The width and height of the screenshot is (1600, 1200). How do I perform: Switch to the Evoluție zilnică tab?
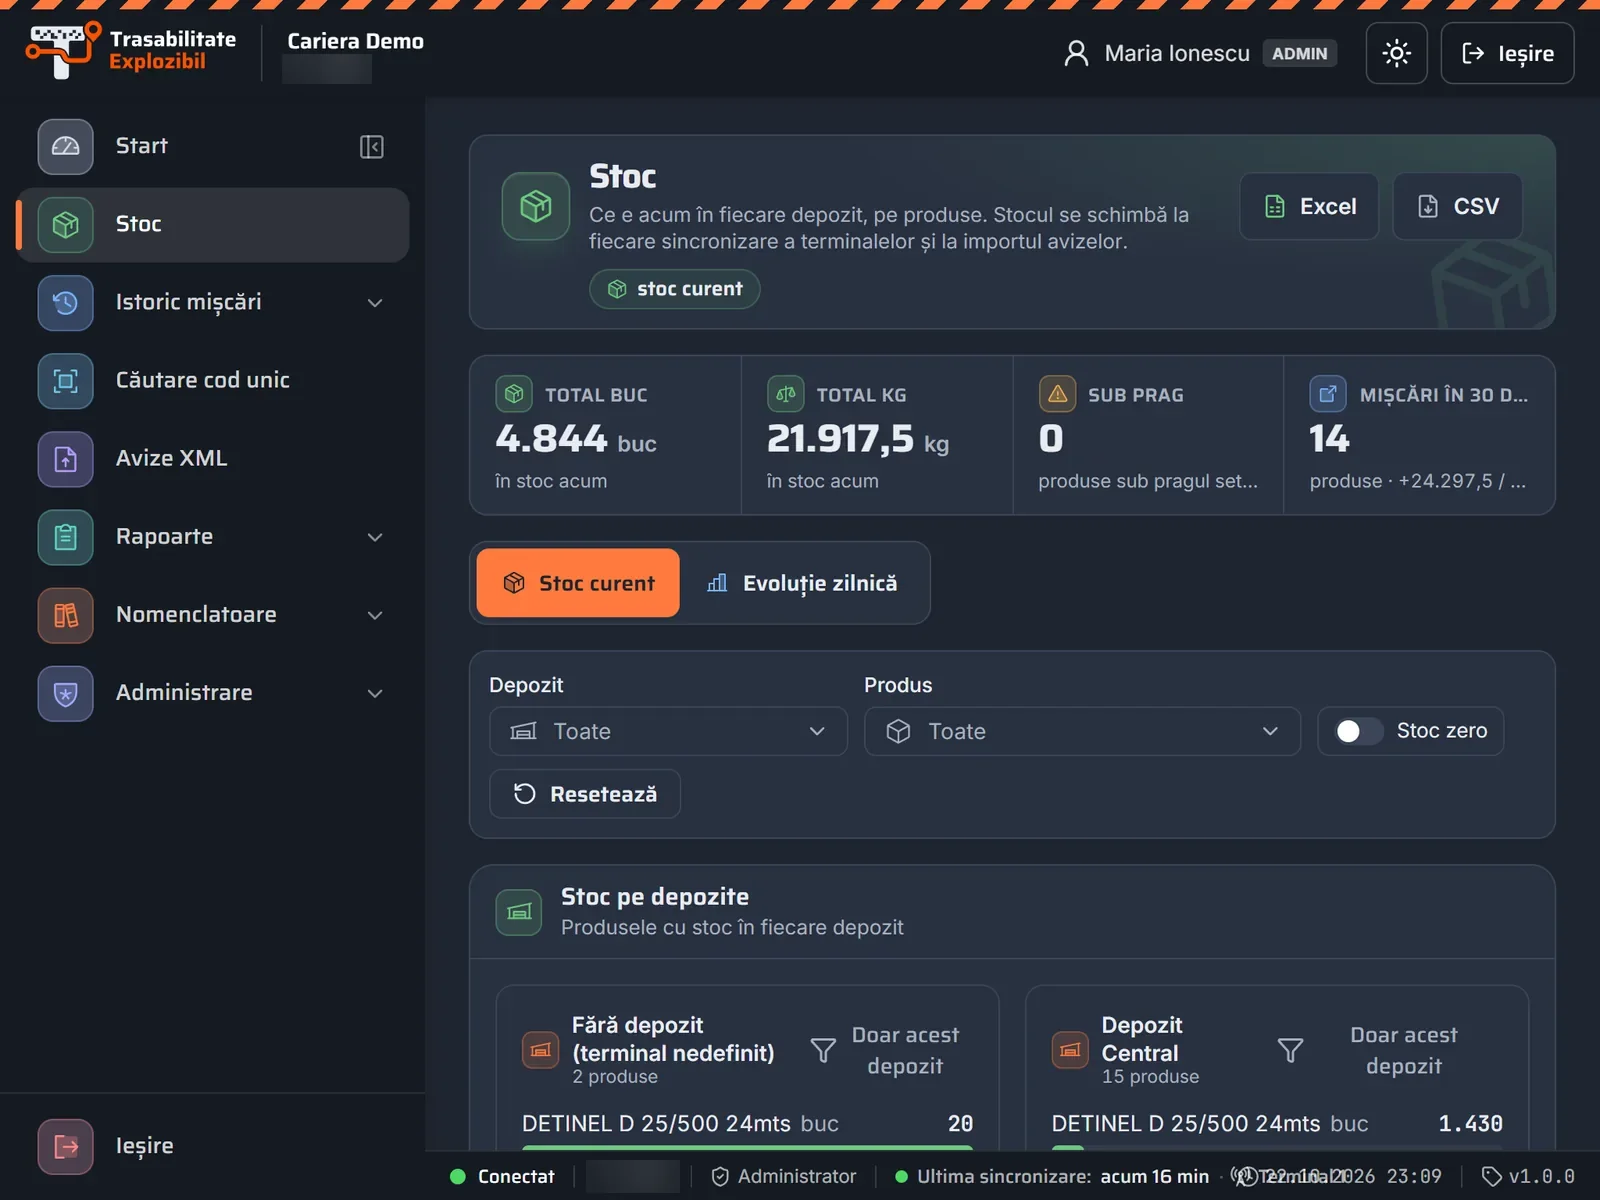801,583
